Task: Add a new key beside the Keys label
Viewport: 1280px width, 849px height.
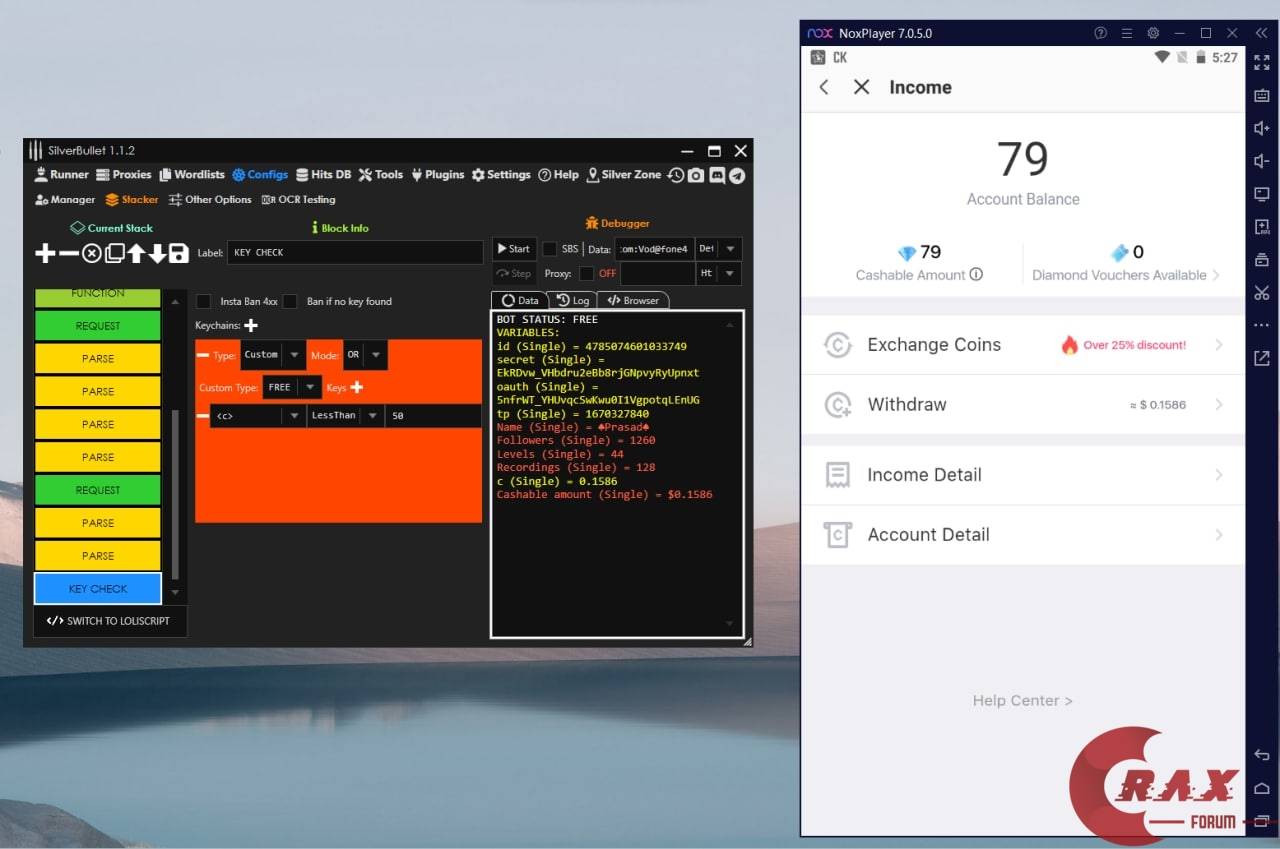Action: [356, 387]
